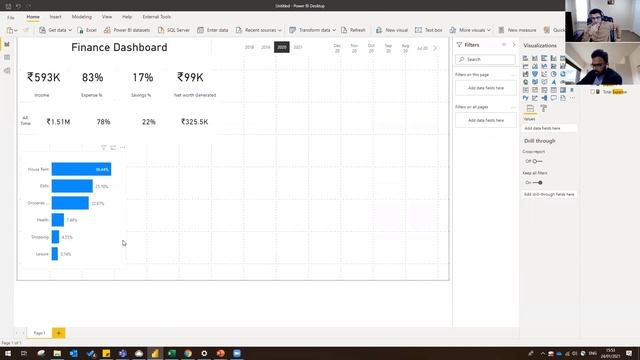
Task: Collapse the Filters pane chevron
Action: coord(514,44)
